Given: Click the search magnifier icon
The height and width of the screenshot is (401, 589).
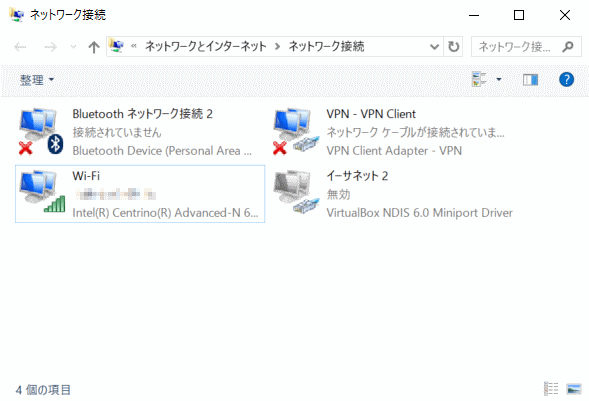Looking at the screenshot, I should pyautogui.click(x=568, y=47).
